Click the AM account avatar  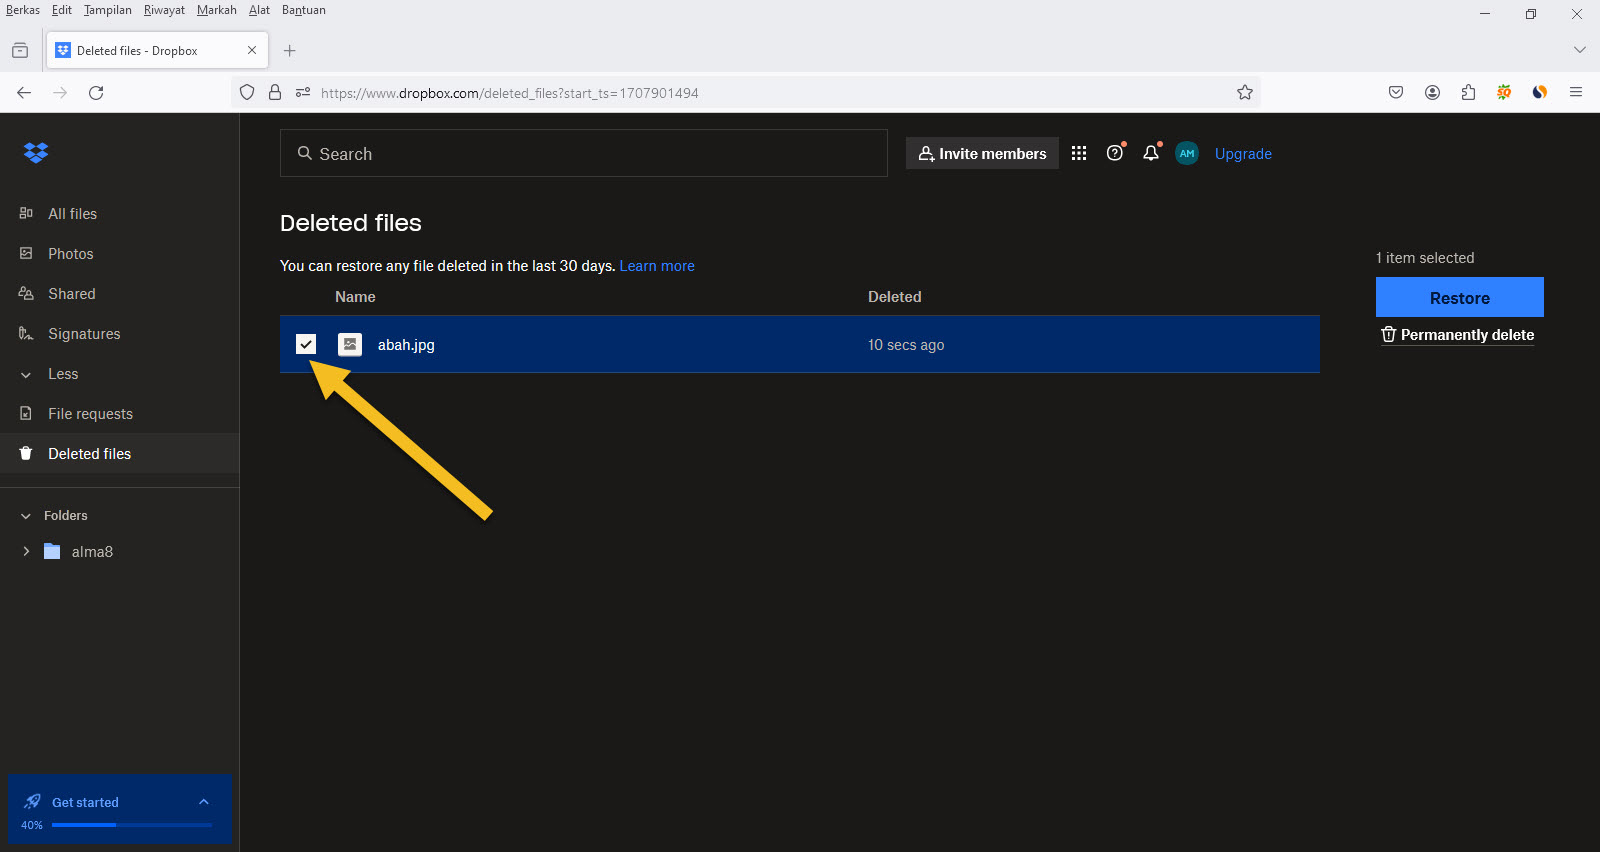(x=1187, y=153)
